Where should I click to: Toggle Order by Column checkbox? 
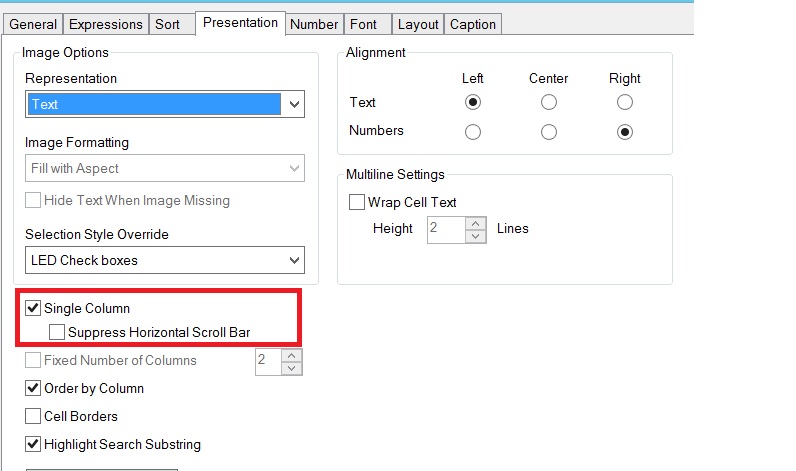pyautogui.click(x=33, y=388)
